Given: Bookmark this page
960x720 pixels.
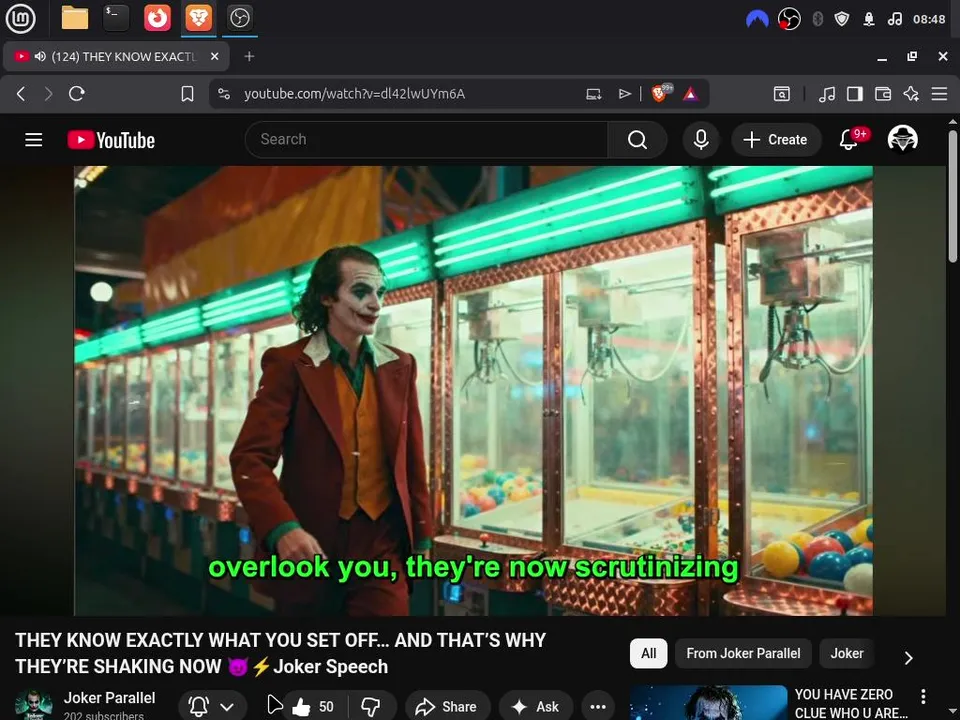Looking at the screenshot, I should pyautogui.click(x=187, y=94).
